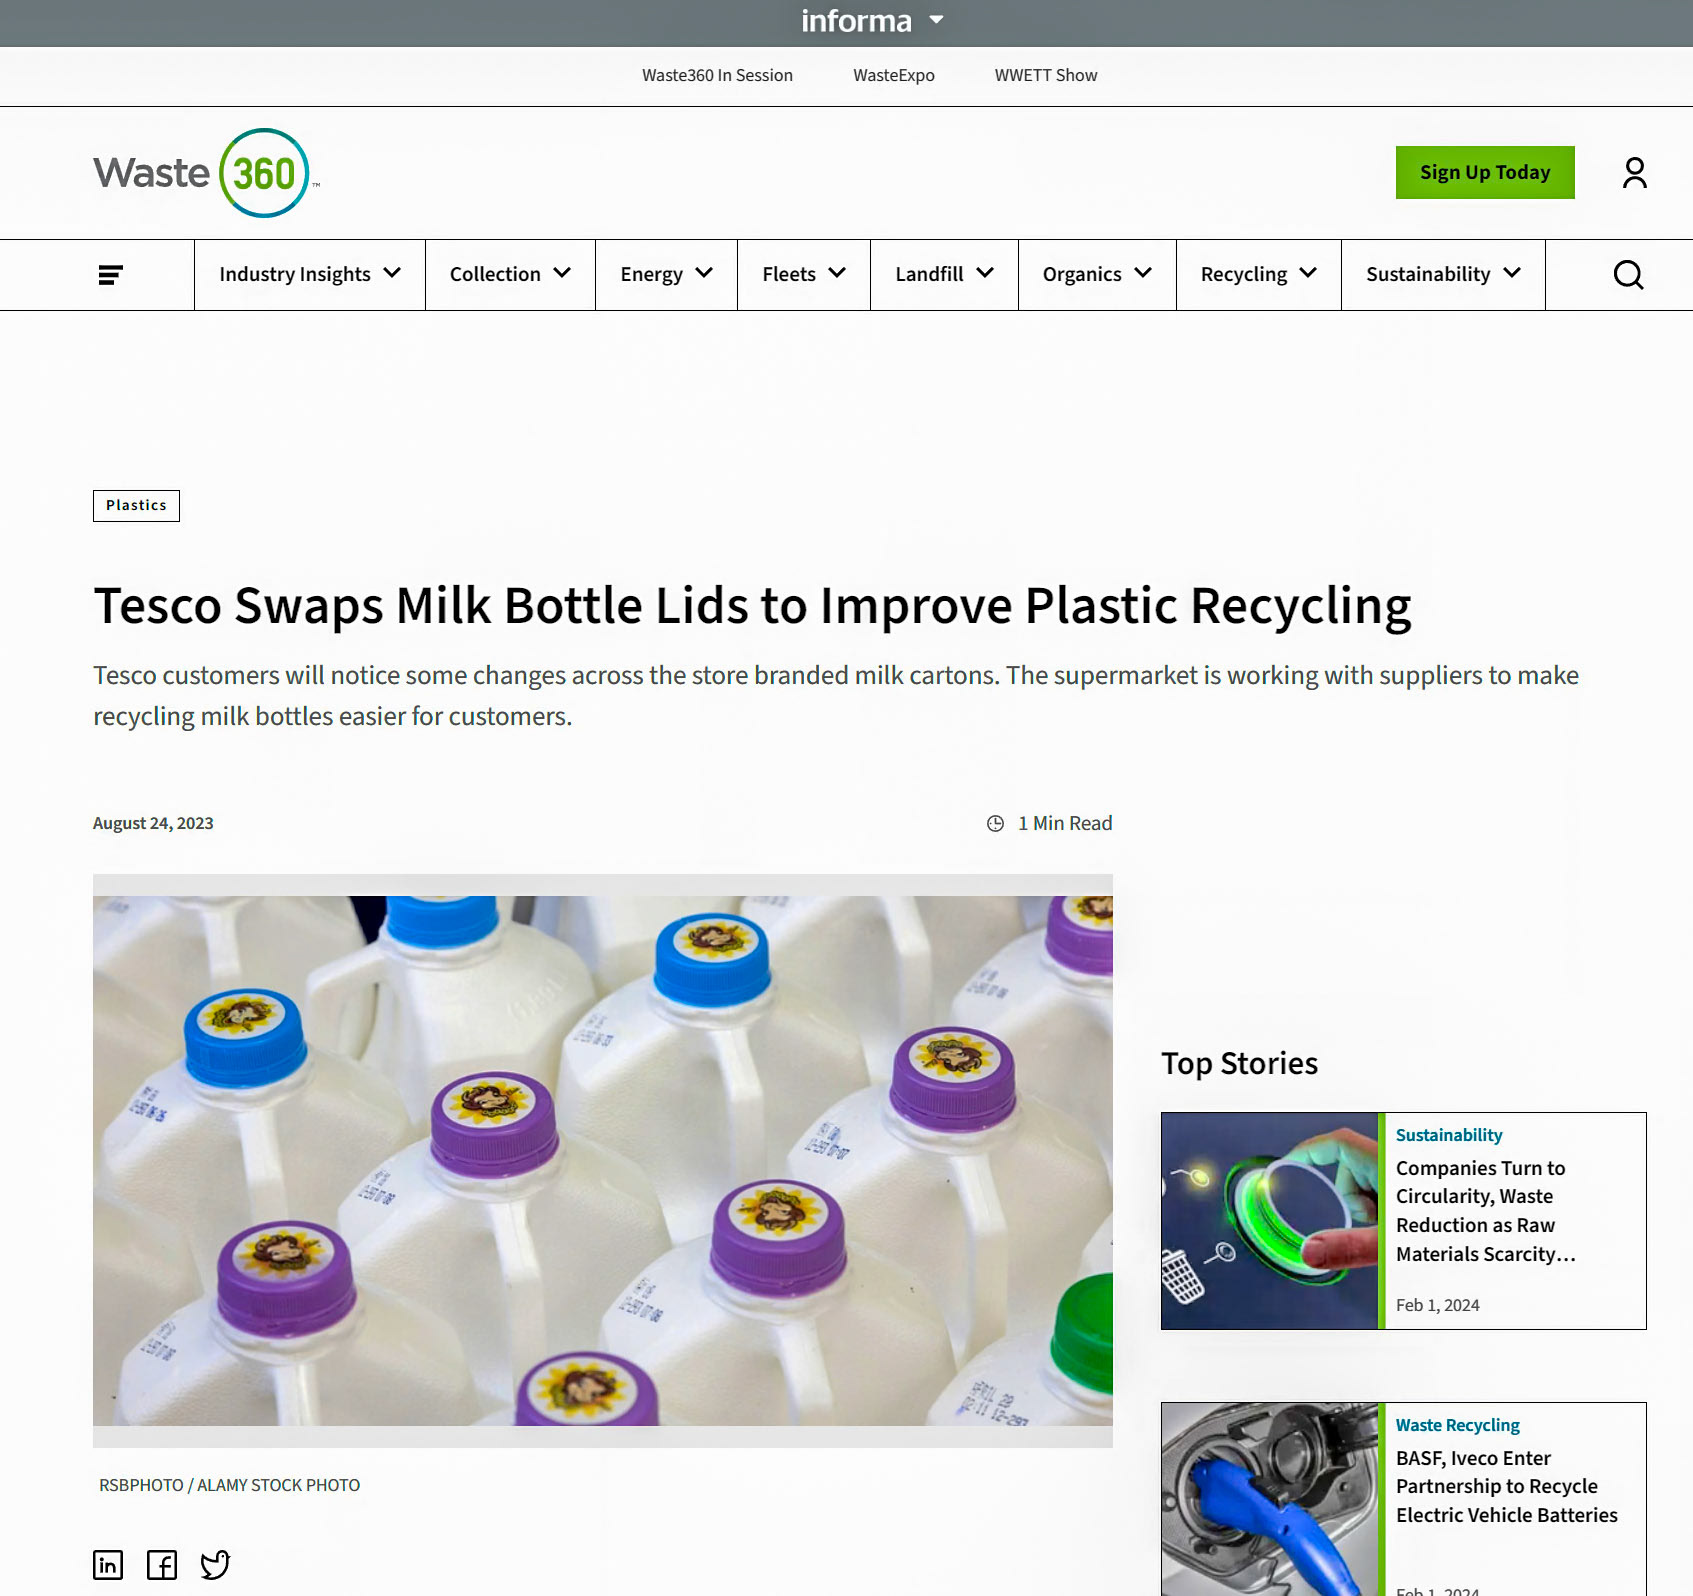This screenshot has height=1596, width=1693.
Task: Expand the Landfill menu chevron
Action: point(985,273)
